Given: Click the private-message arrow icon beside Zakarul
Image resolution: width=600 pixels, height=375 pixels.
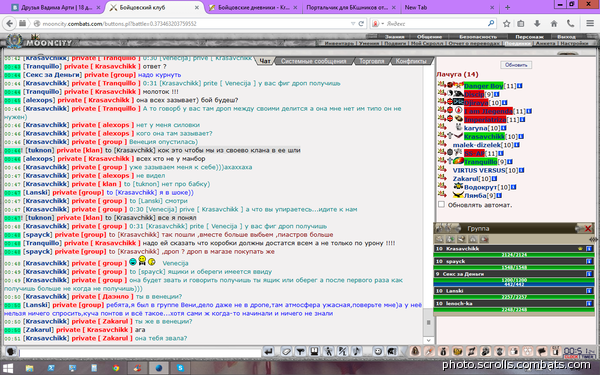Looking at the screenshot, I should 442,178.
